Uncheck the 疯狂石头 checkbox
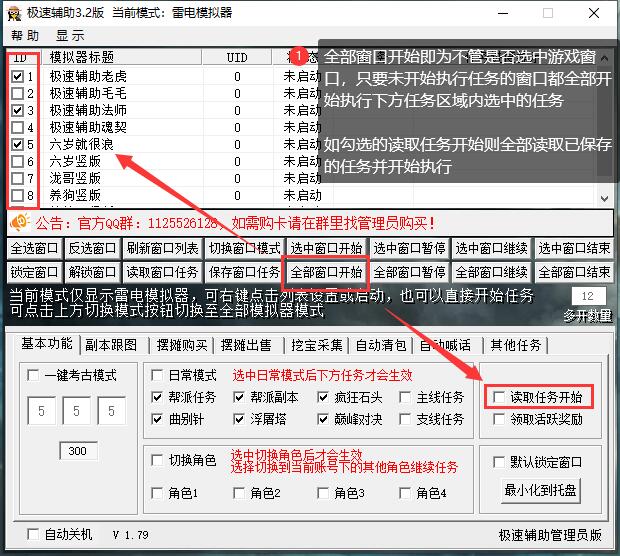620x556 pixels. pos(323,397)
